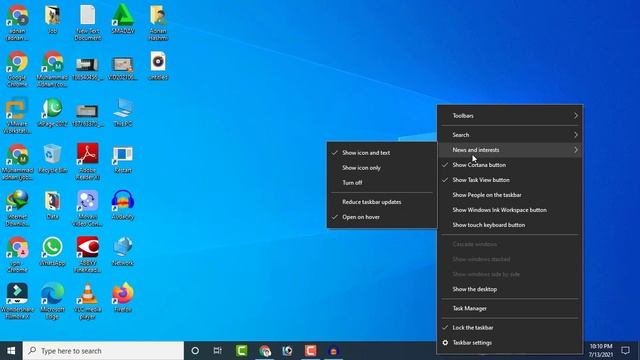Expand News and interests submenu
This screenshot has height=360, width=640.
[510, 150]
